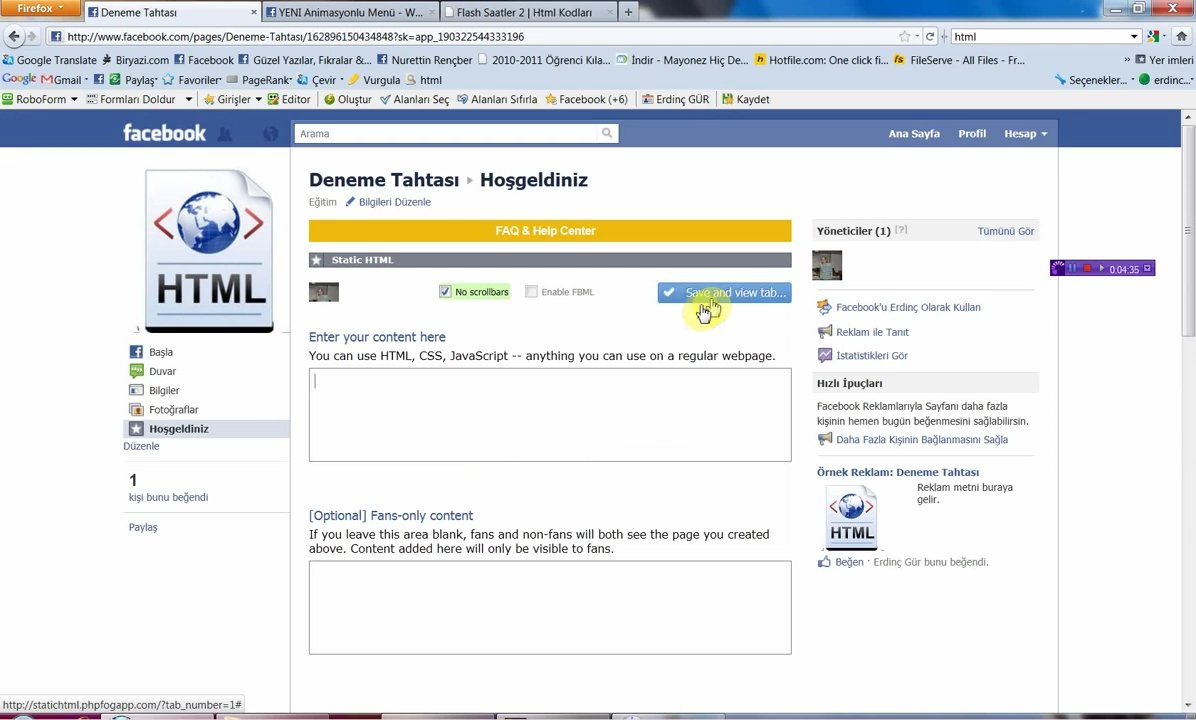This screenshot has height=720, width=1196.
Task: Click the browser URL address field
Action: tap(481, 36)
